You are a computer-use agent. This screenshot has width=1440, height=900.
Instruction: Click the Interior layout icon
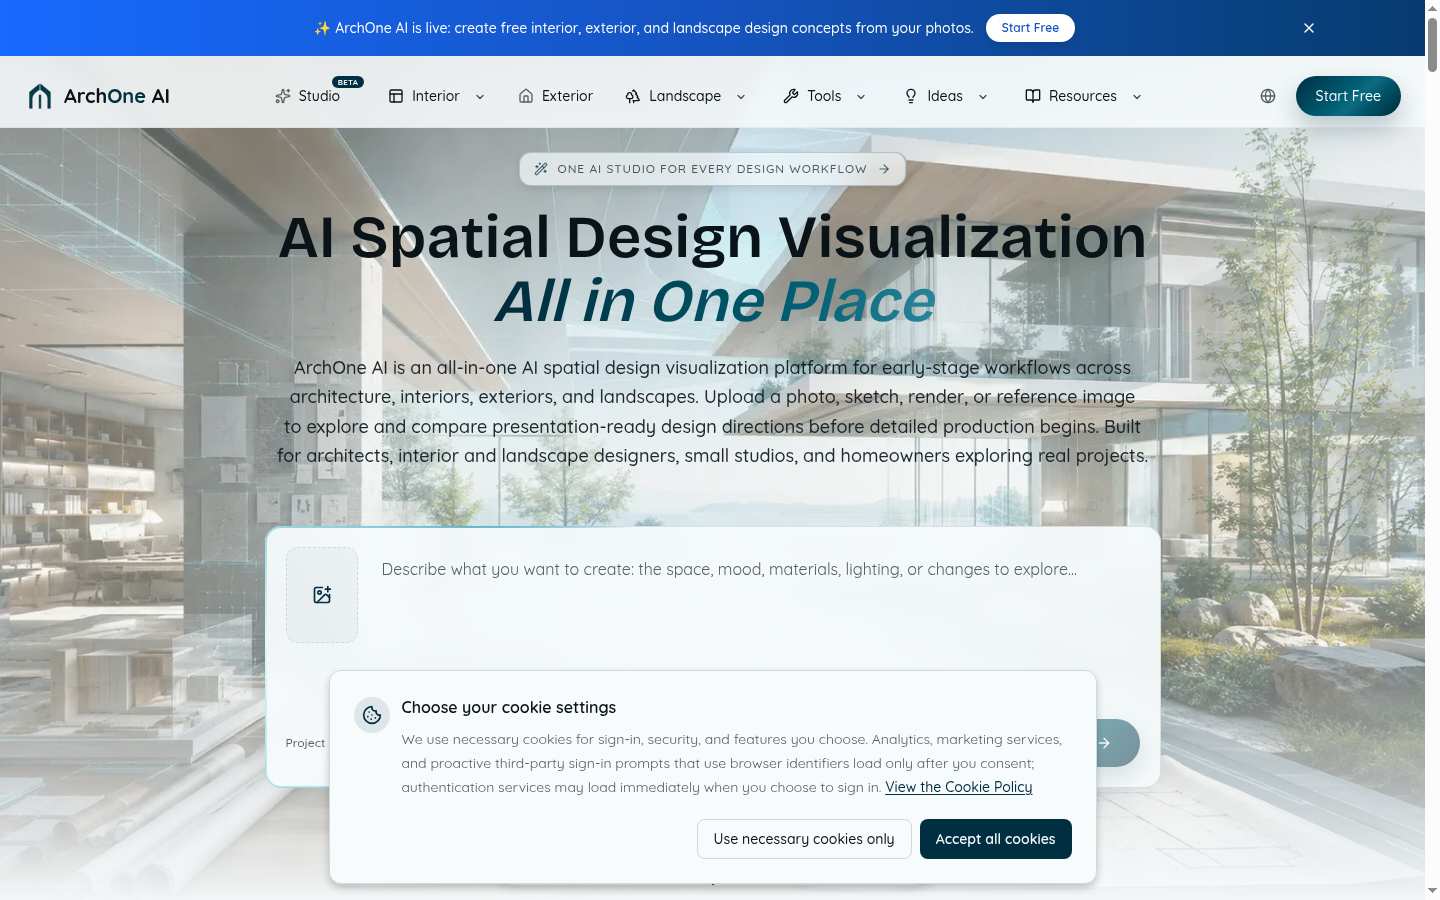(x=396, y=96)
